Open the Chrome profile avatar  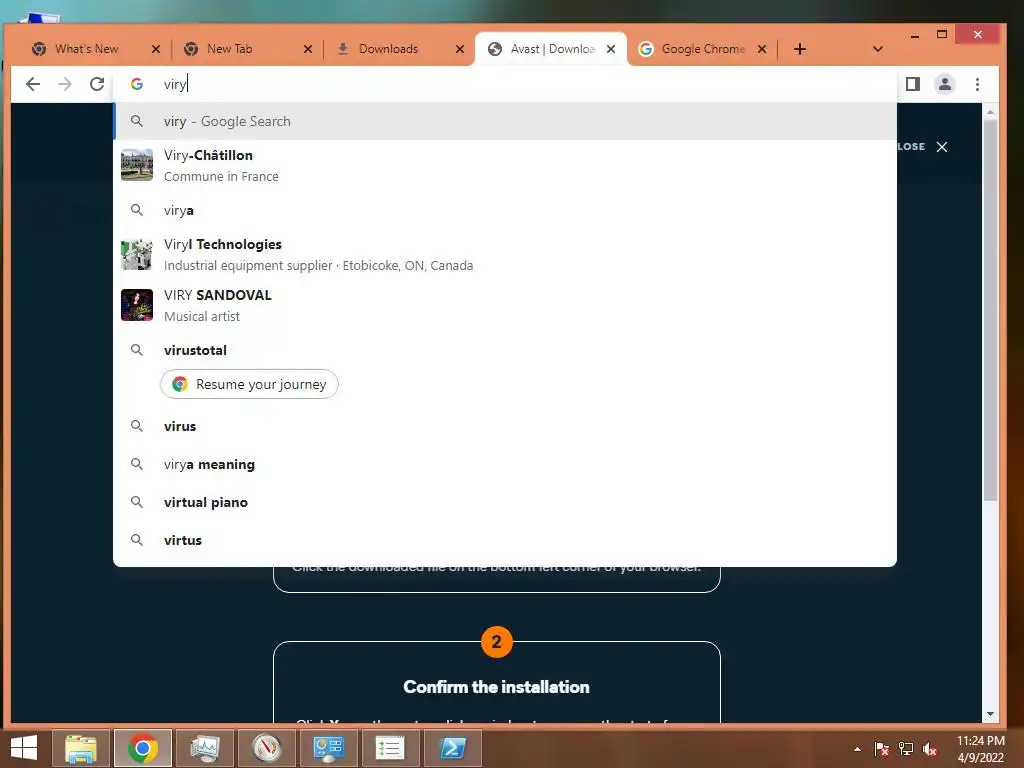pyautogui.click(x=944, y=84)
